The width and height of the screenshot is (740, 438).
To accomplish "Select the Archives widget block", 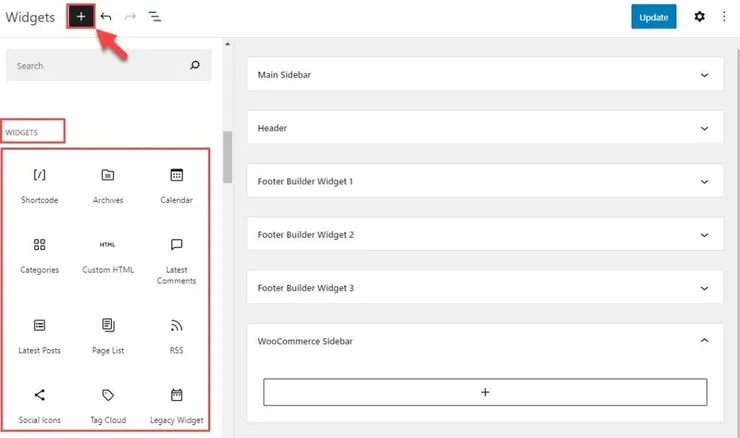I will click(108, 185).
